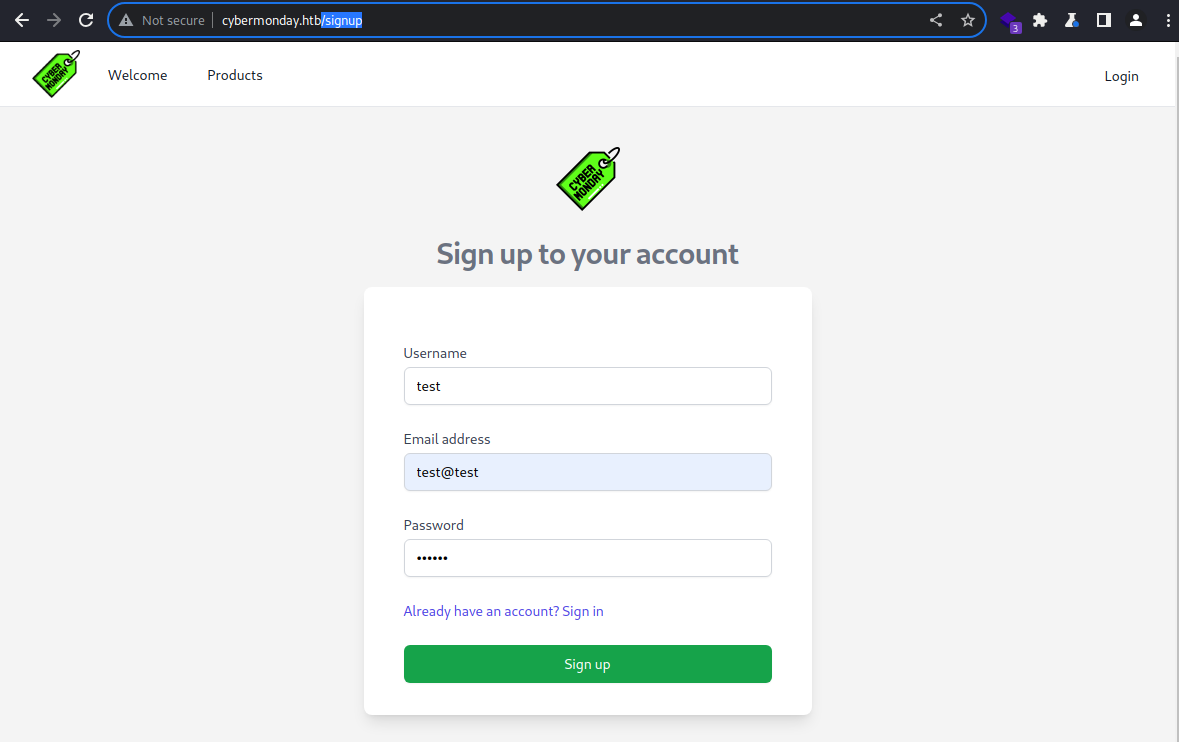Click into the Password field

(x=587, y=558)
